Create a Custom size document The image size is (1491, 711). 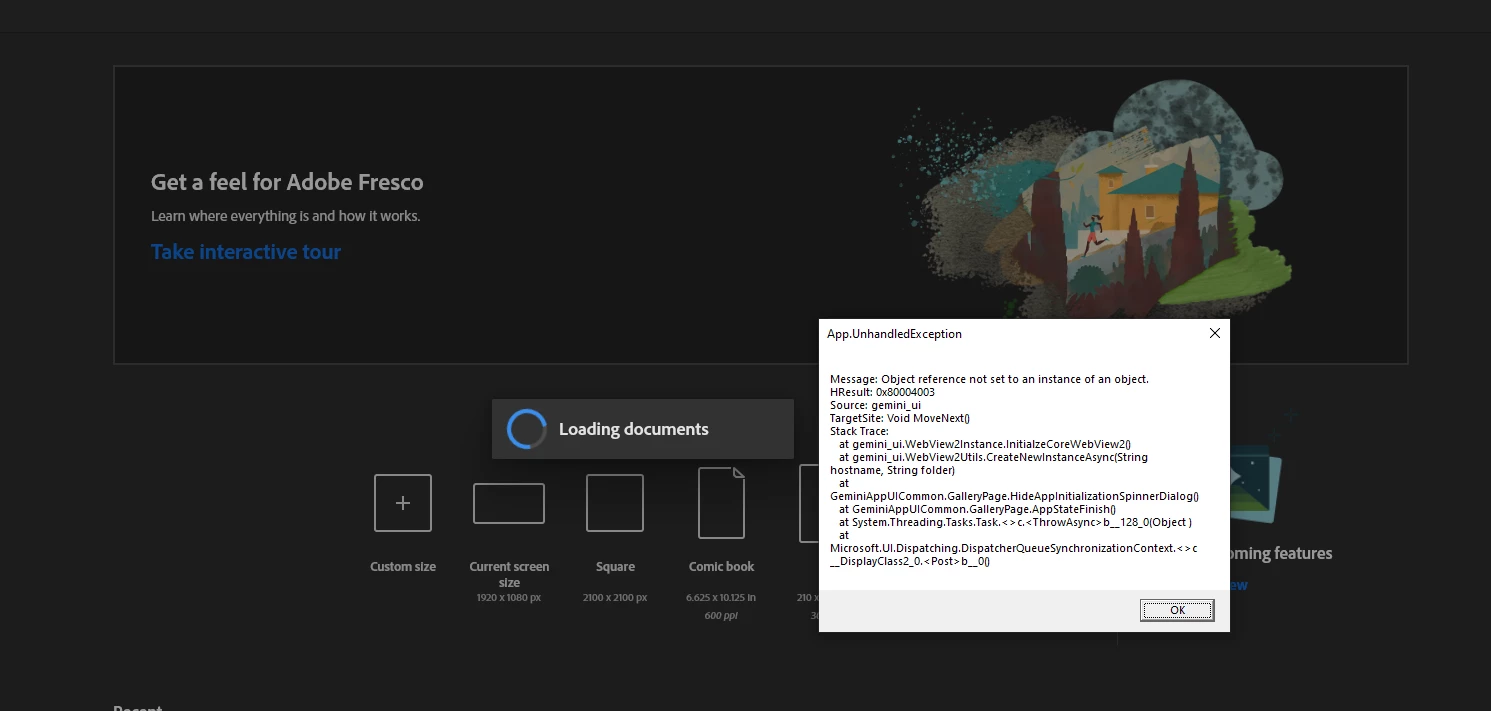point(403,503)
